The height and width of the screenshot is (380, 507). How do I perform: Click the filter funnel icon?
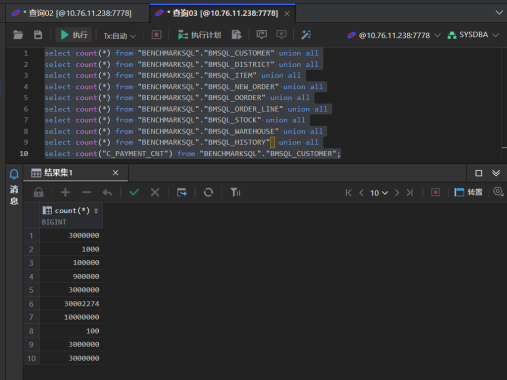(x=235, y=192)
